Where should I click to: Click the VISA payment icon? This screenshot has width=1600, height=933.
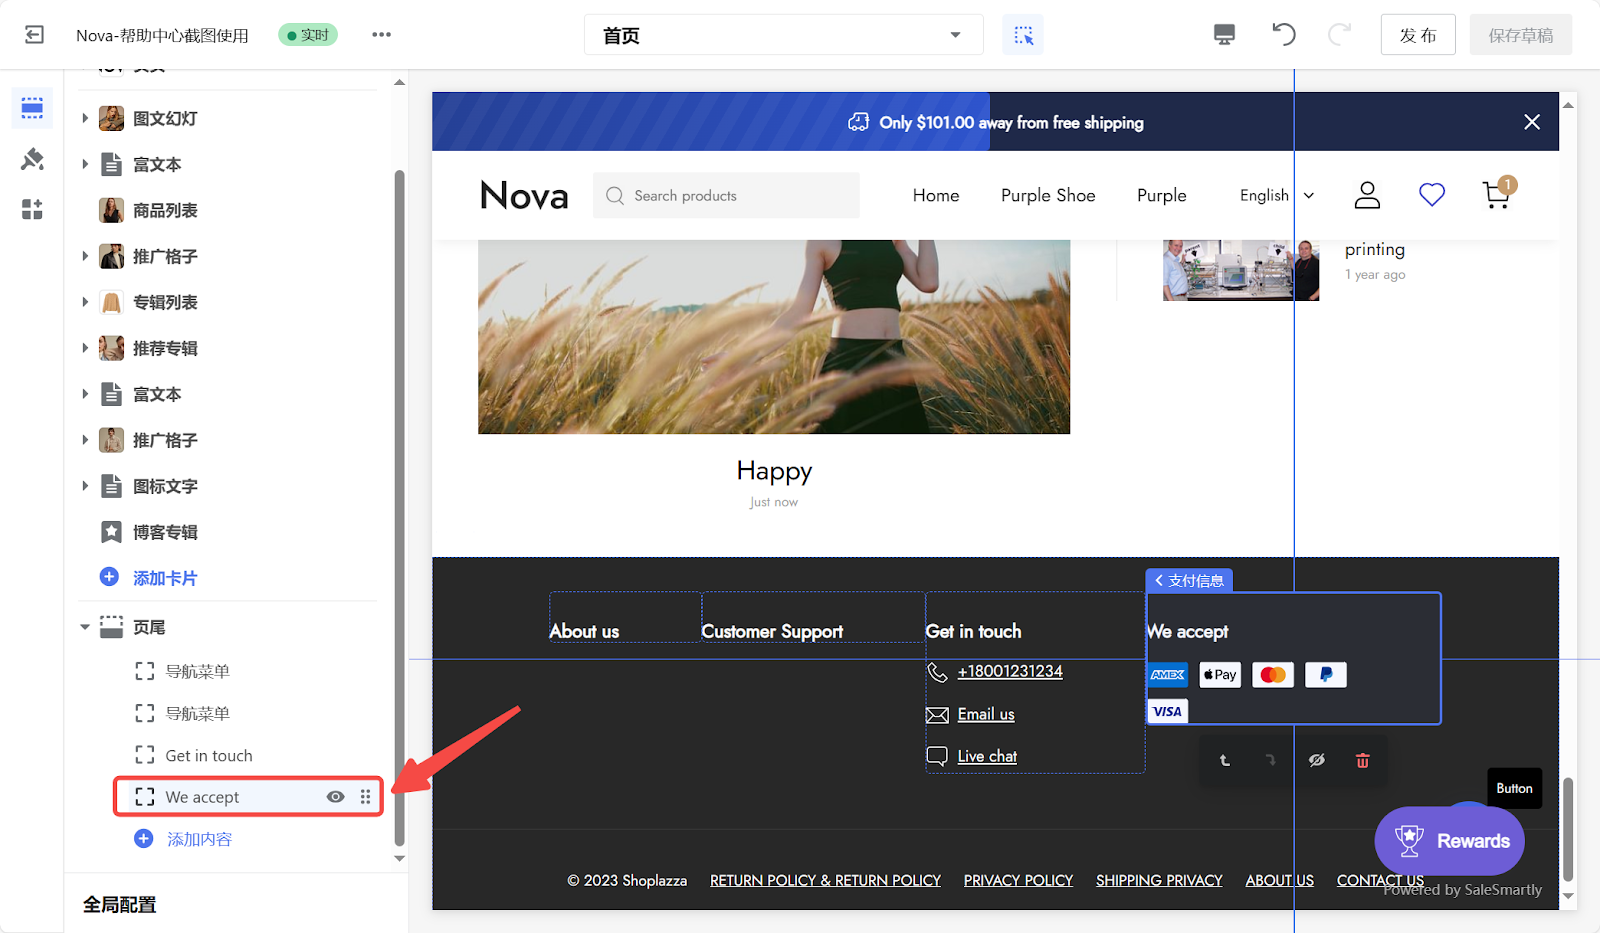[x=1167, y=711]
